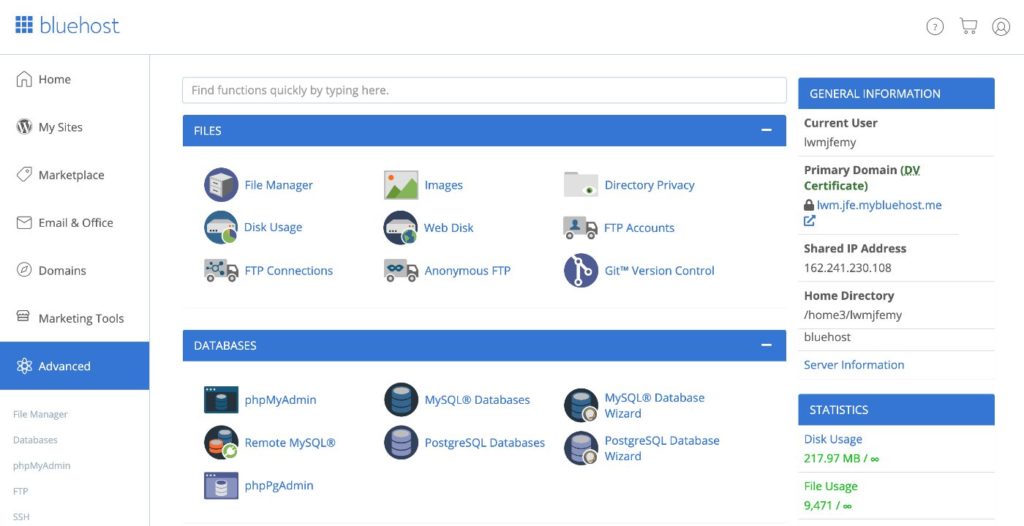Select Advanced in sidebar
The height and width of the screenshot is (526, 1024).
tap(74, 366)
